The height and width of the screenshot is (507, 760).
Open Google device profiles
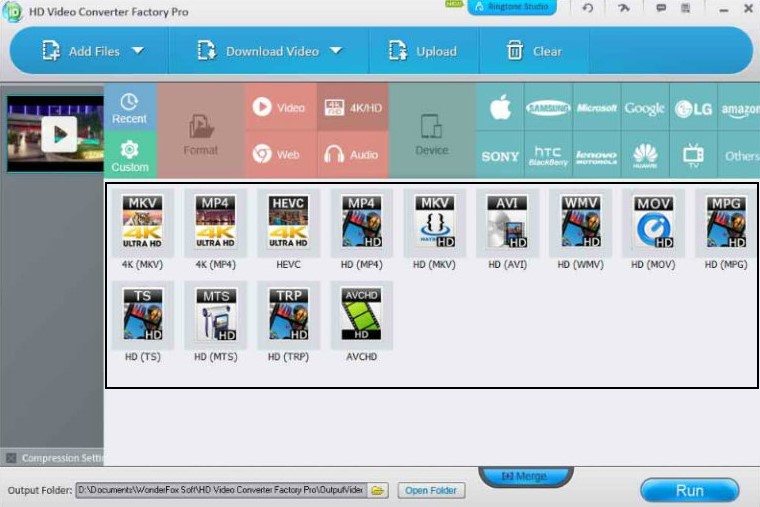pyautogui.click(x=645, y=107)
